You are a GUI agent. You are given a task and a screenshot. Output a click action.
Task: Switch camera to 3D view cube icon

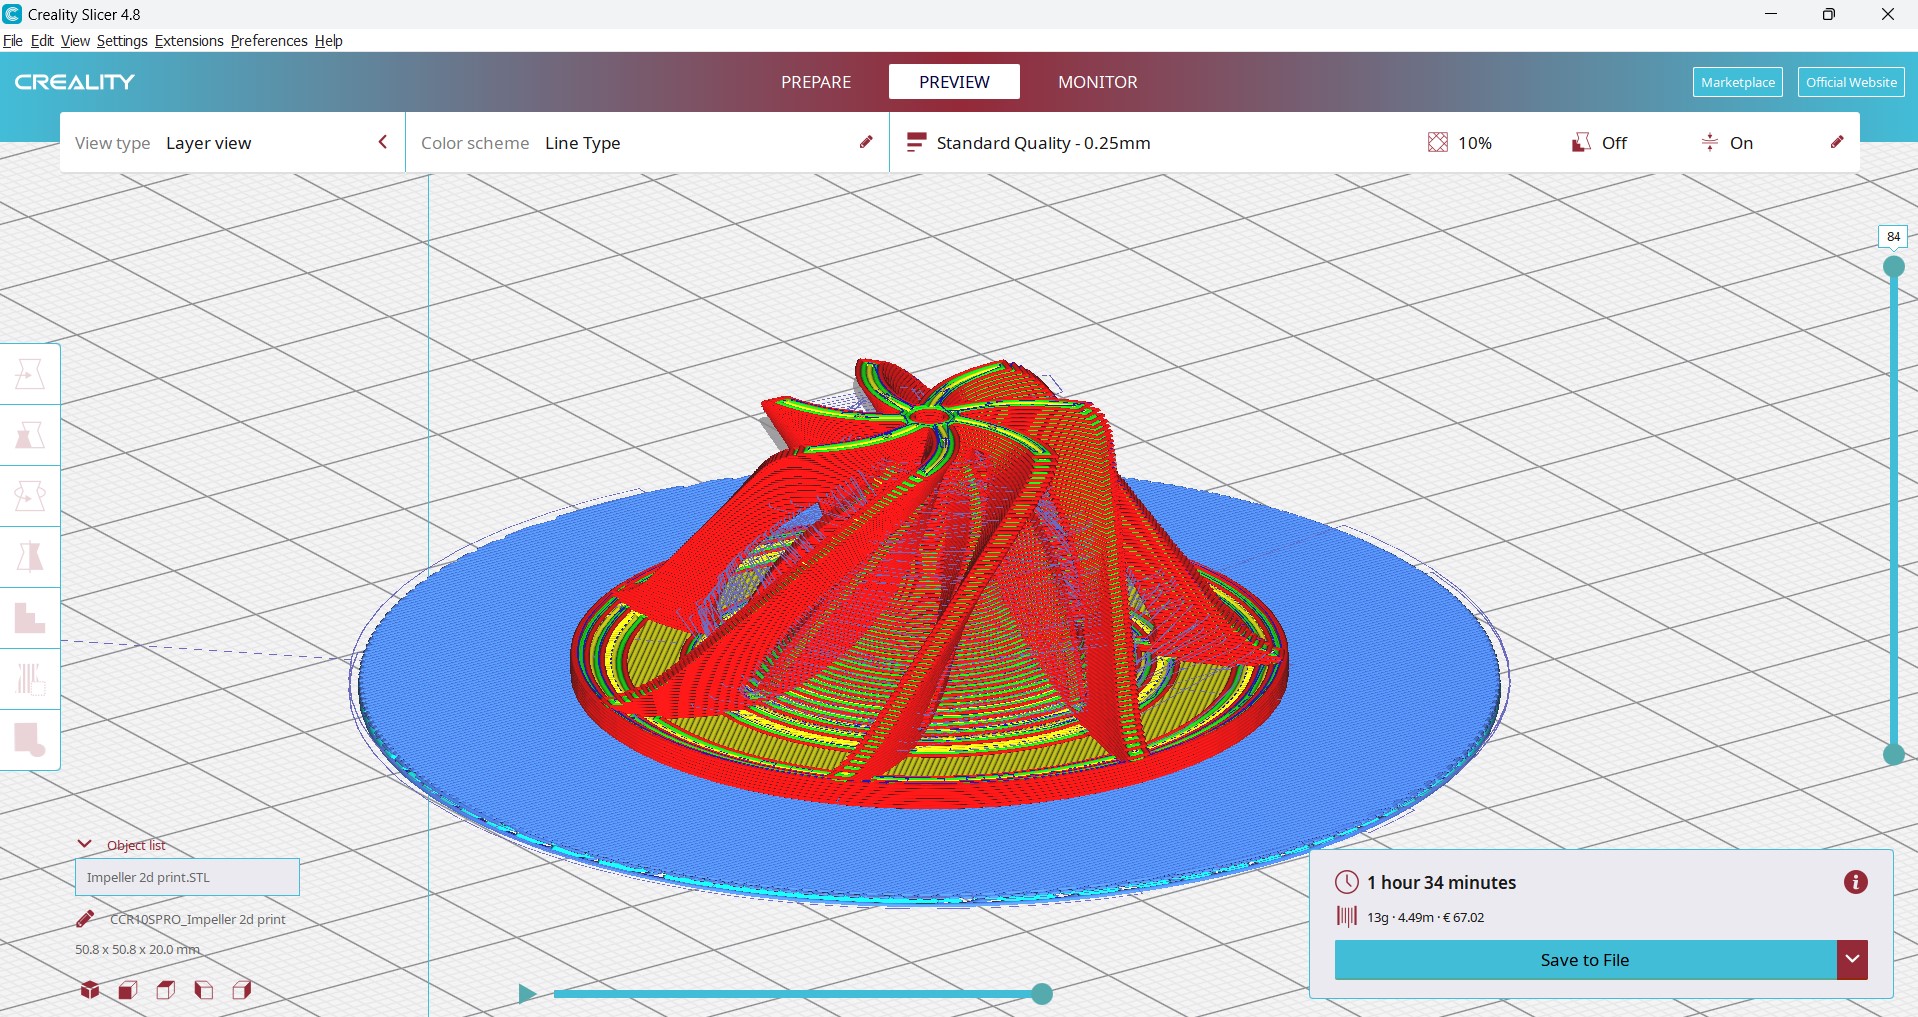[90, 990]
